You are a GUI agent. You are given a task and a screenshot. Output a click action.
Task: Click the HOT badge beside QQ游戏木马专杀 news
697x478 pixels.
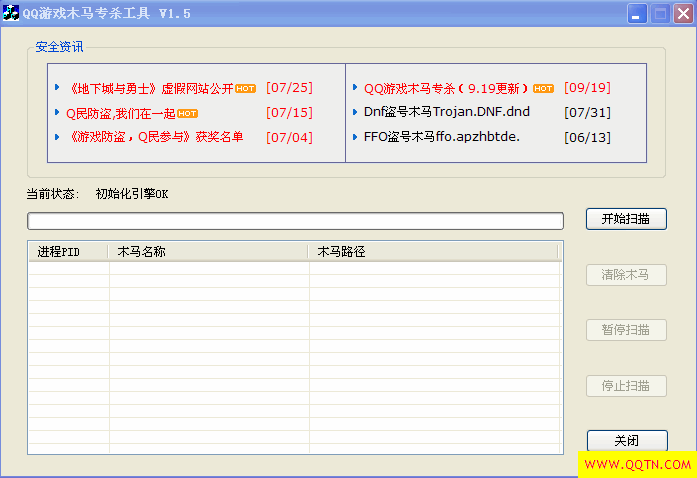543,88
